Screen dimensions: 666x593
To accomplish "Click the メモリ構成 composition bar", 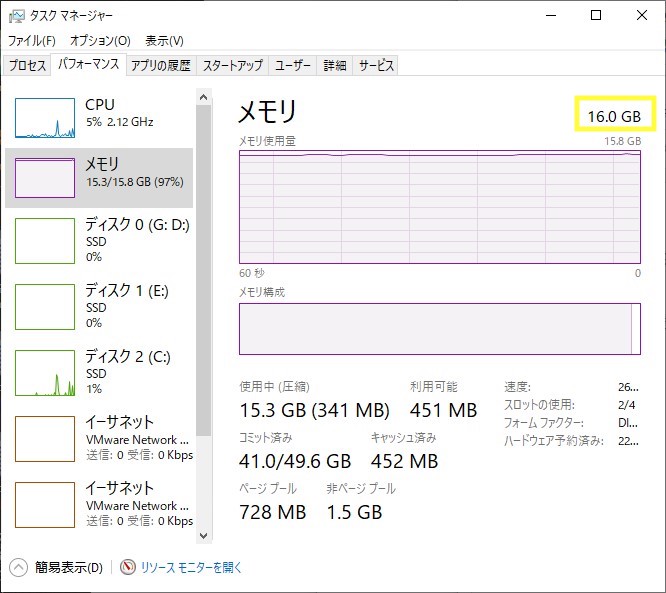I will 440,329.
